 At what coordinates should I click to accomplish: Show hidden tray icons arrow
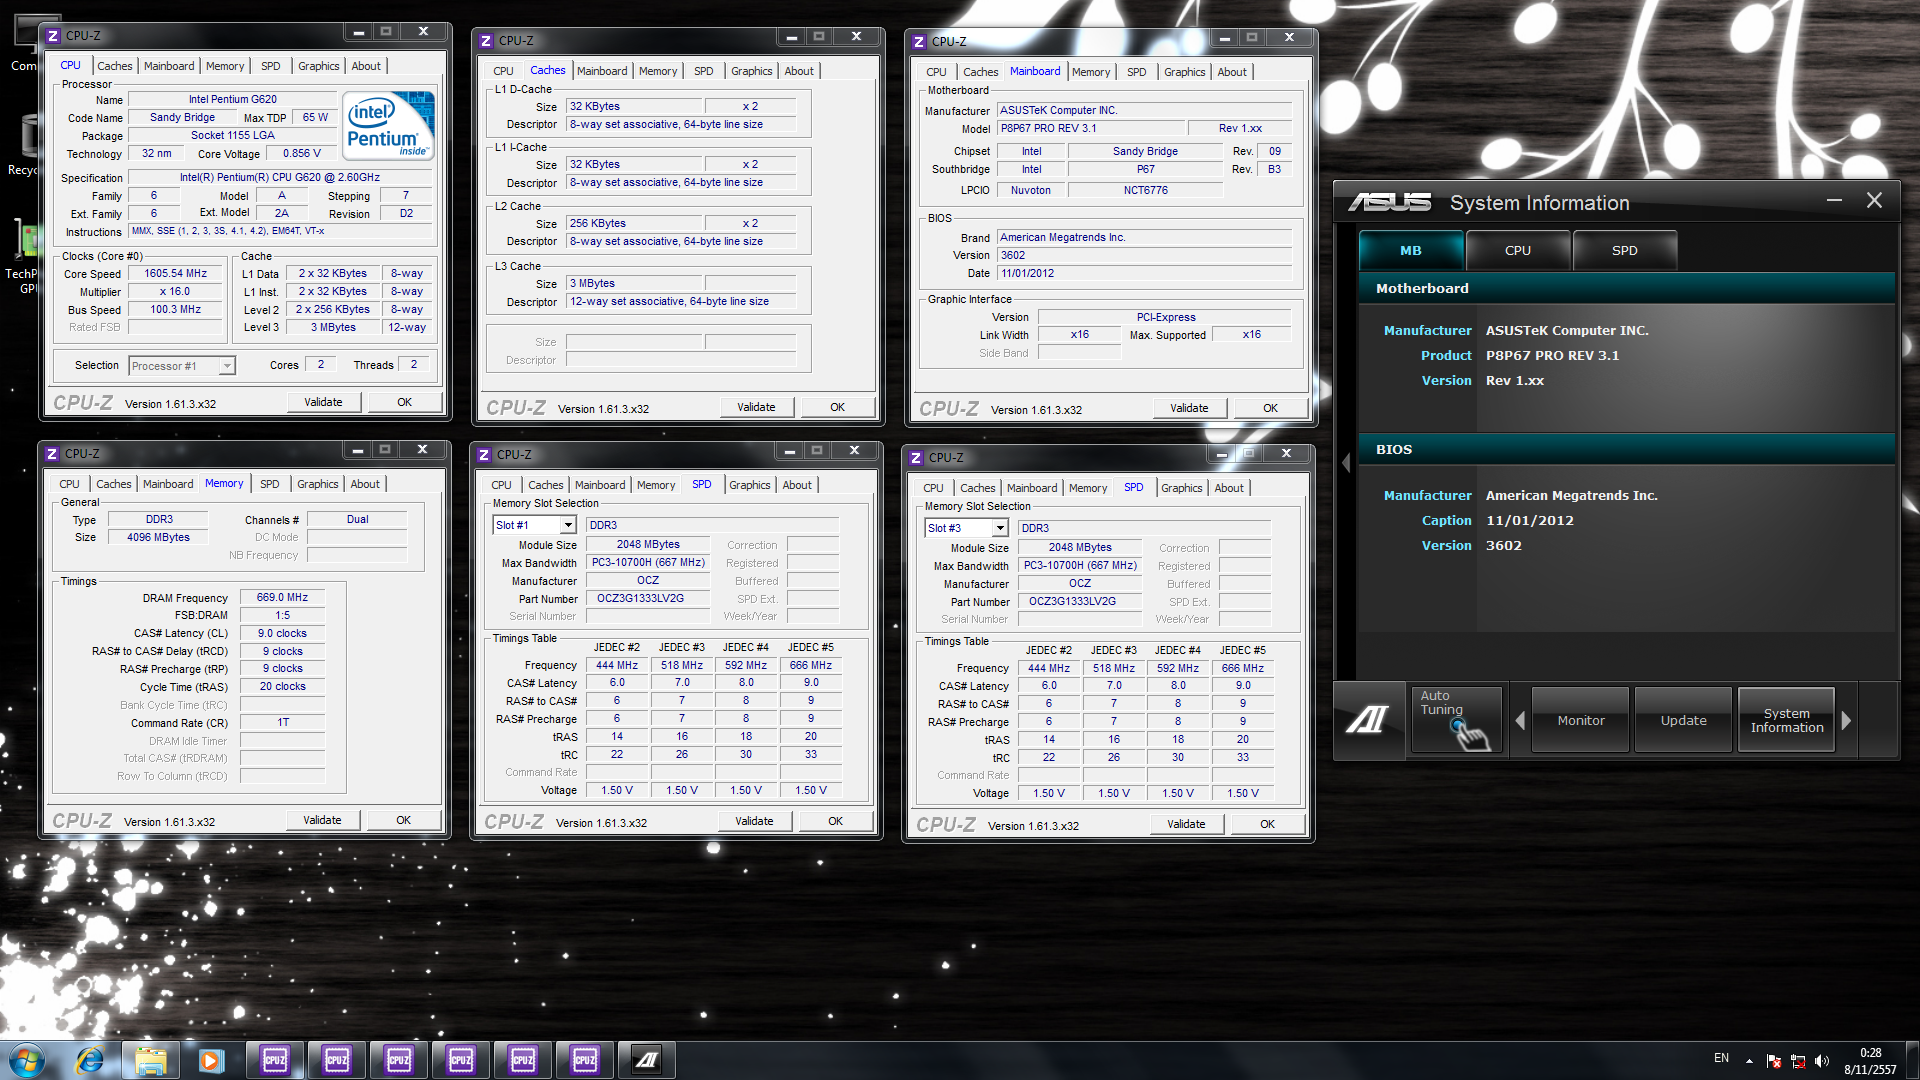click(x=1749, y=1061)
